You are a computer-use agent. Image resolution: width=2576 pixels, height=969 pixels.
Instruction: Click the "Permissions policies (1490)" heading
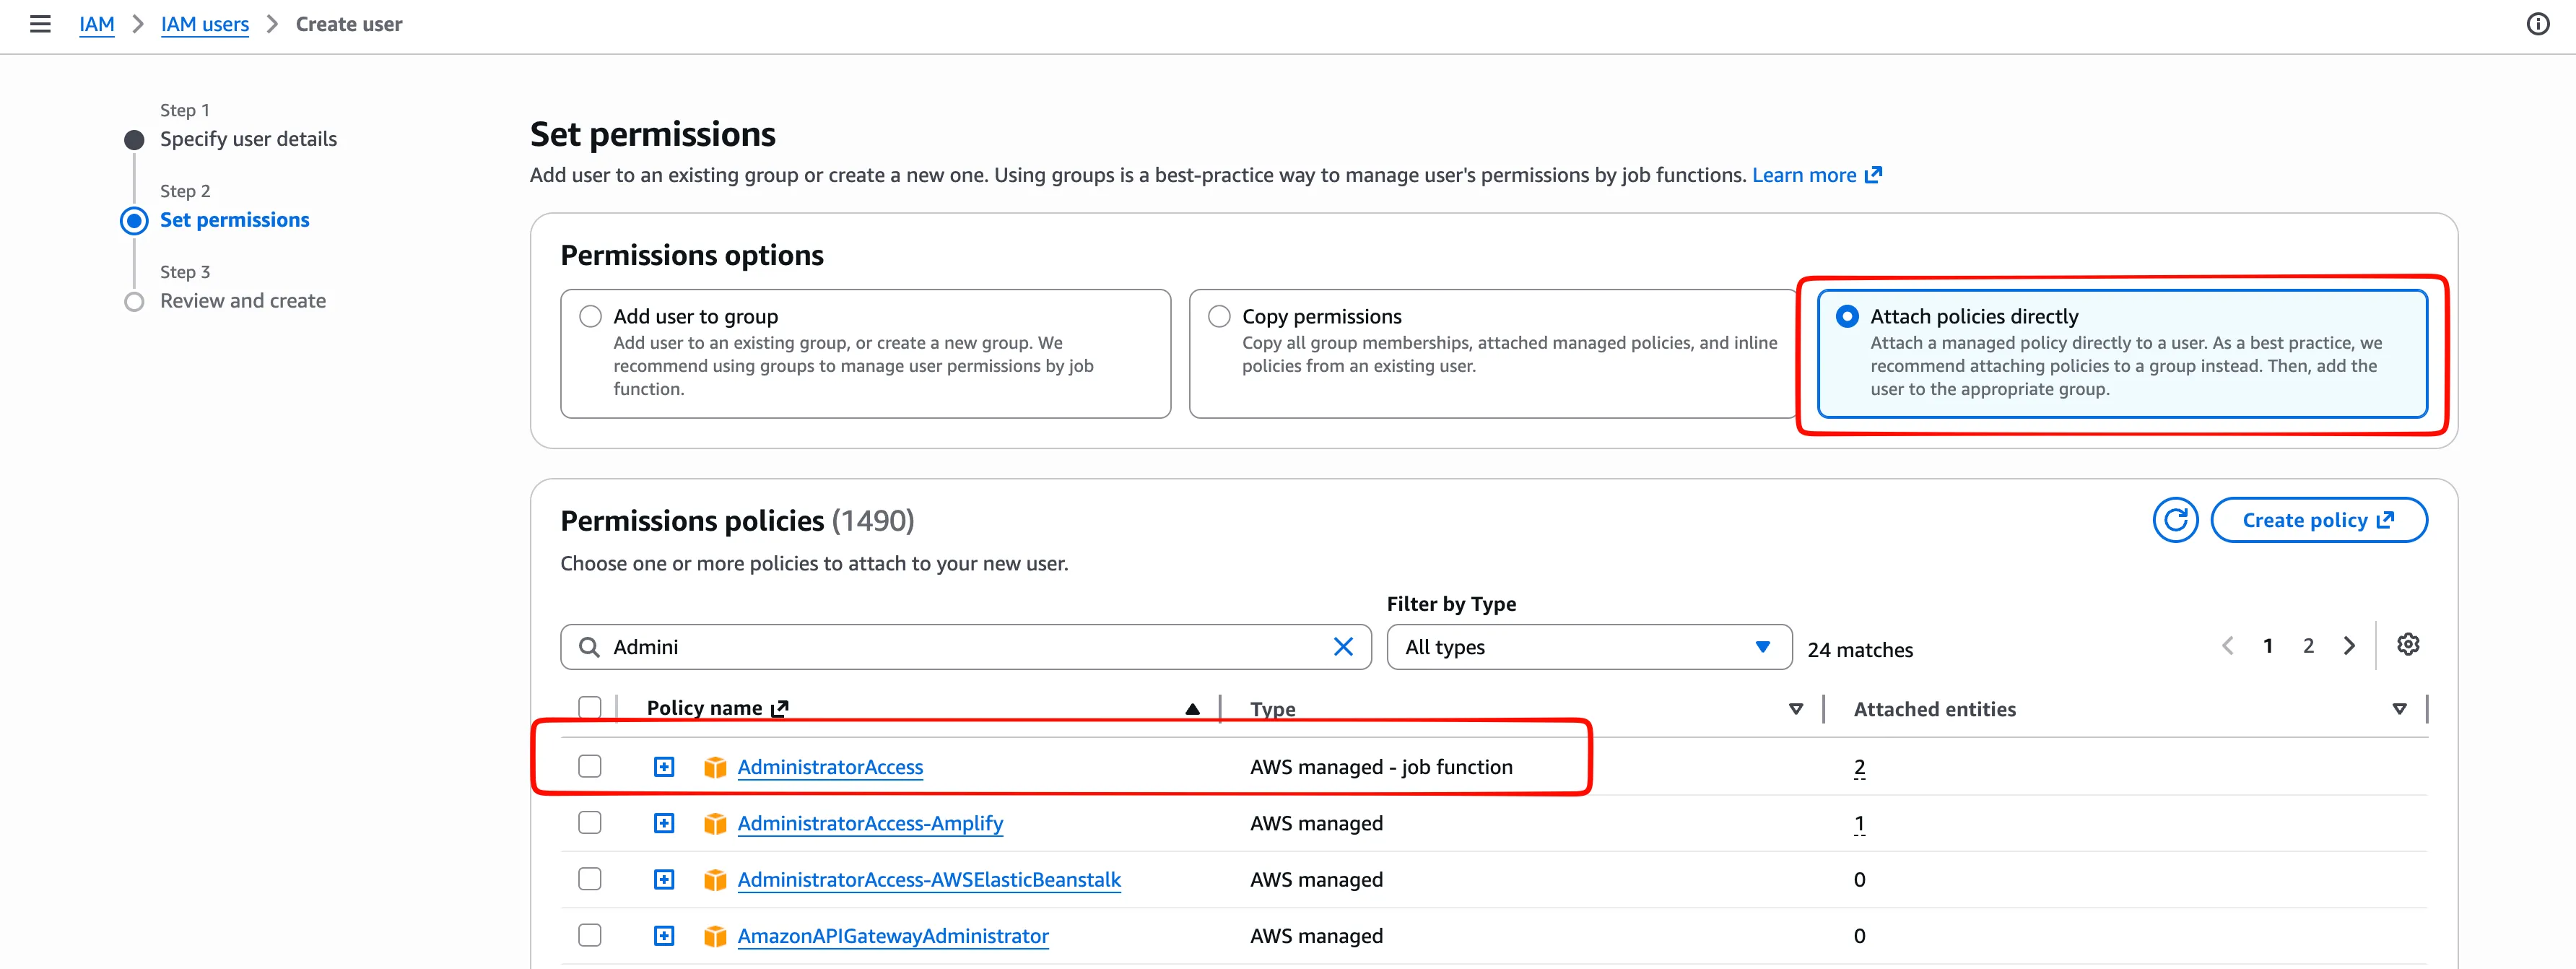pos(737,520)
